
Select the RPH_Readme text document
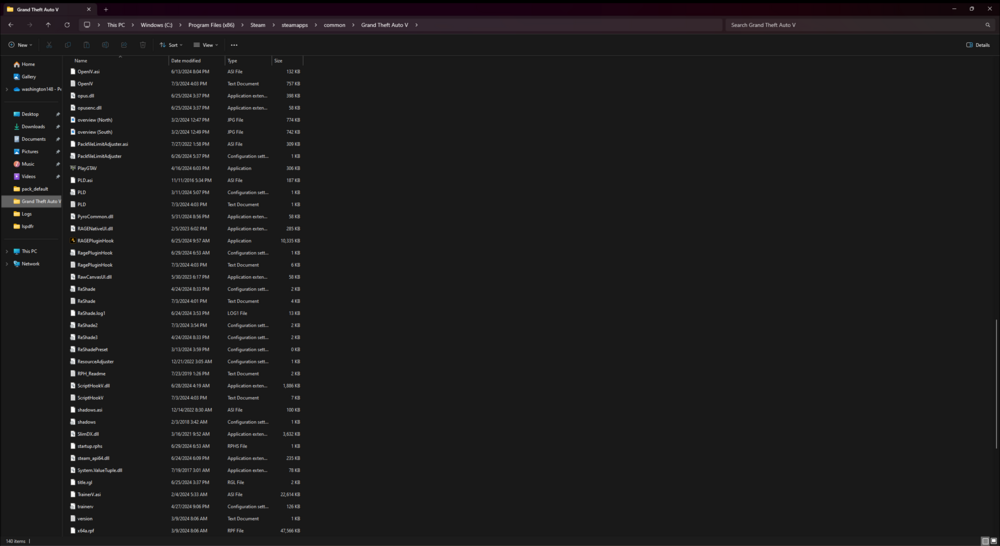(91, 374)
